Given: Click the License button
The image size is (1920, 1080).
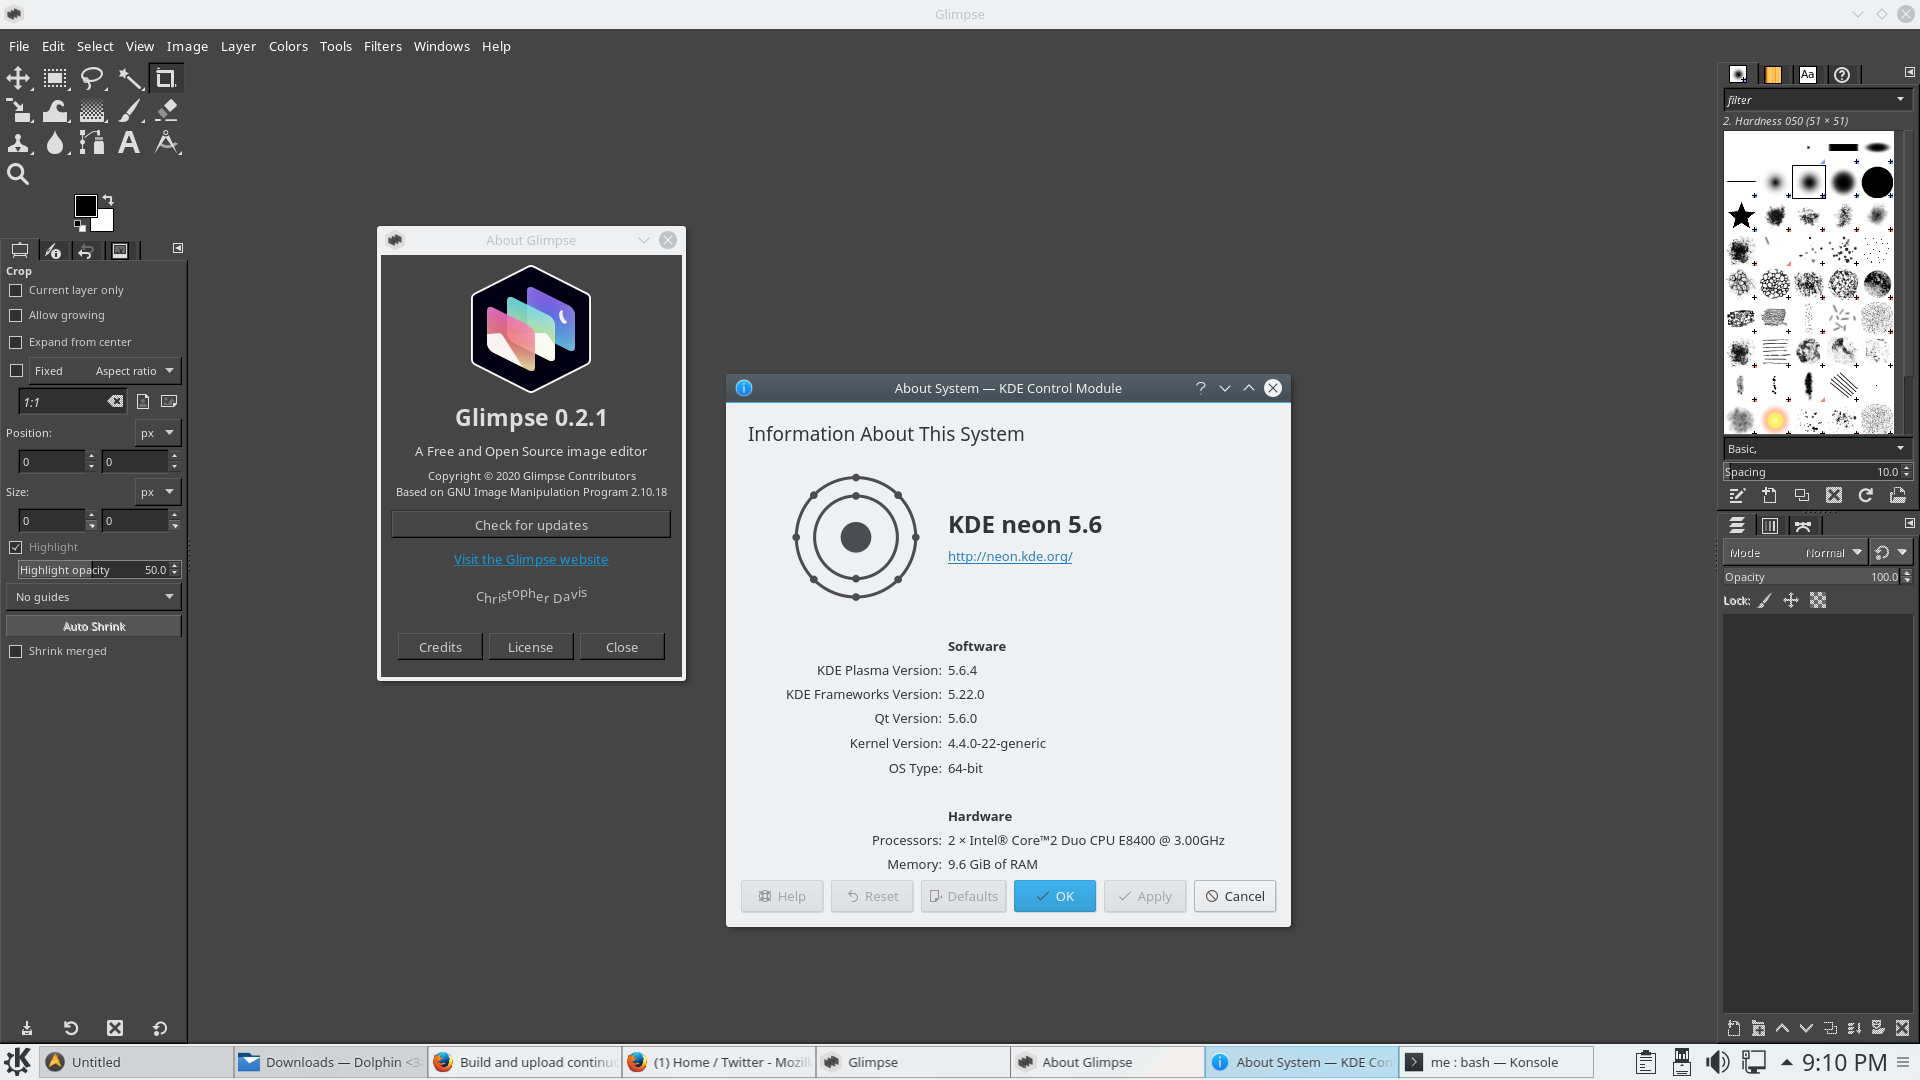Looking at the screenshot, I should [530, 647].
